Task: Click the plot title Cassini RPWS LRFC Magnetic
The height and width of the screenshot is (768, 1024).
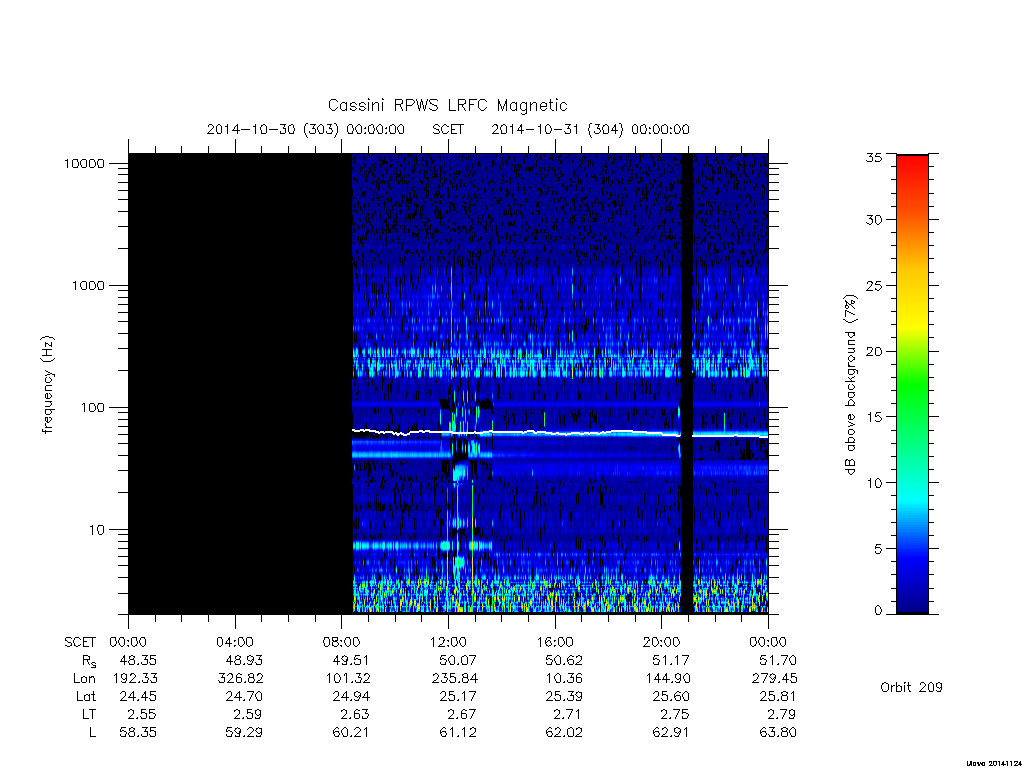Action: click(x=447, y=105)
